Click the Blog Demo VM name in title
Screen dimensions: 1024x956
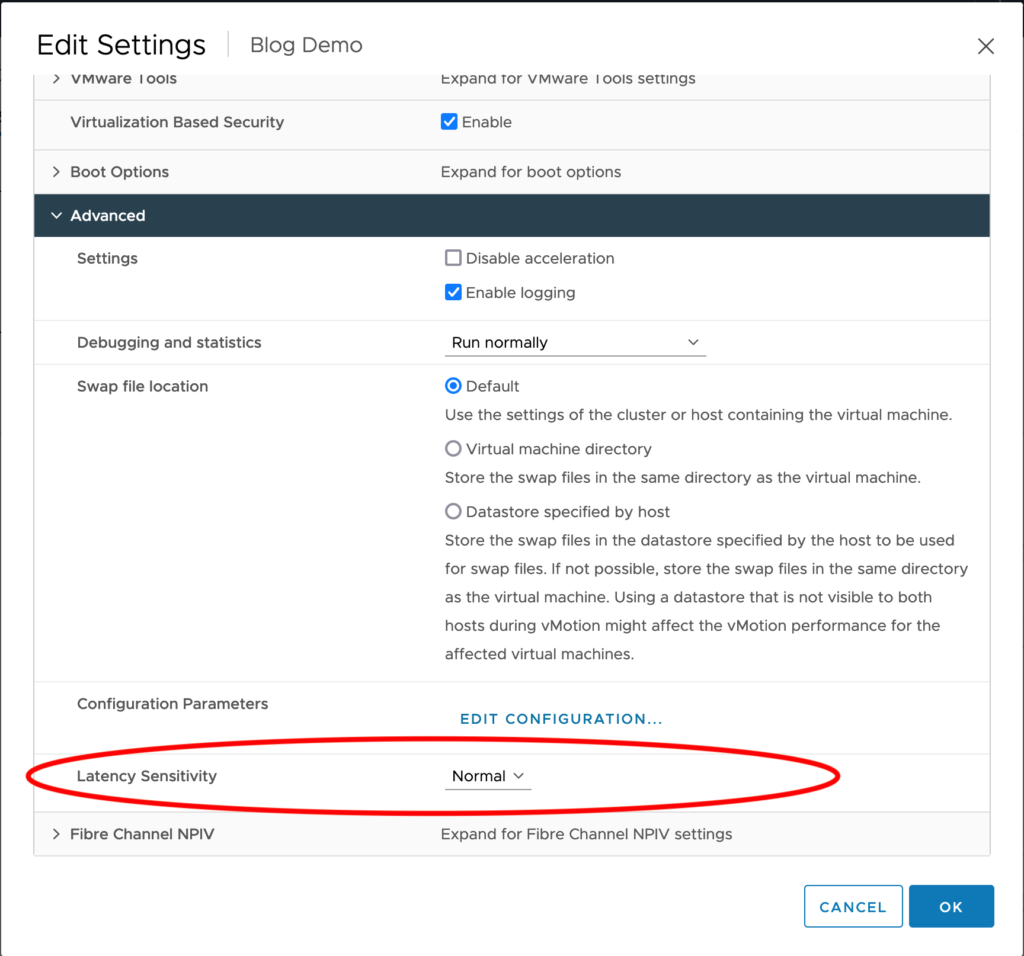point(306,46)
